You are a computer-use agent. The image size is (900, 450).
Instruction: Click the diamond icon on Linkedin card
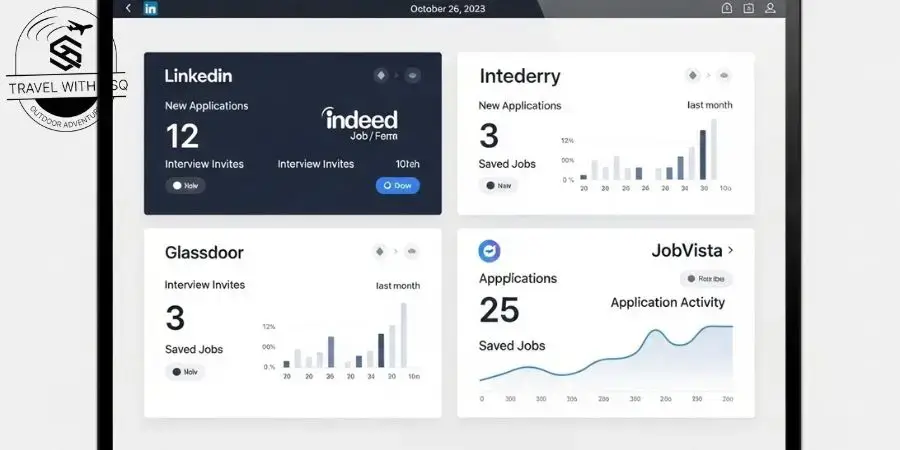click(x=381, y=75)
